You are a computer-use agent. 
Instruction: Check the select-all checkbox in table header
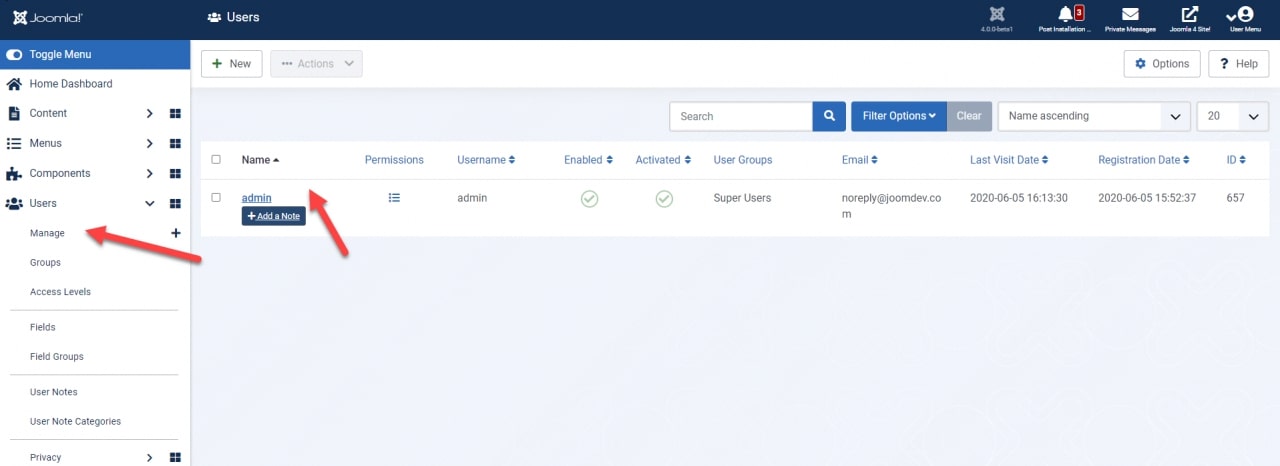pos(216,160)
